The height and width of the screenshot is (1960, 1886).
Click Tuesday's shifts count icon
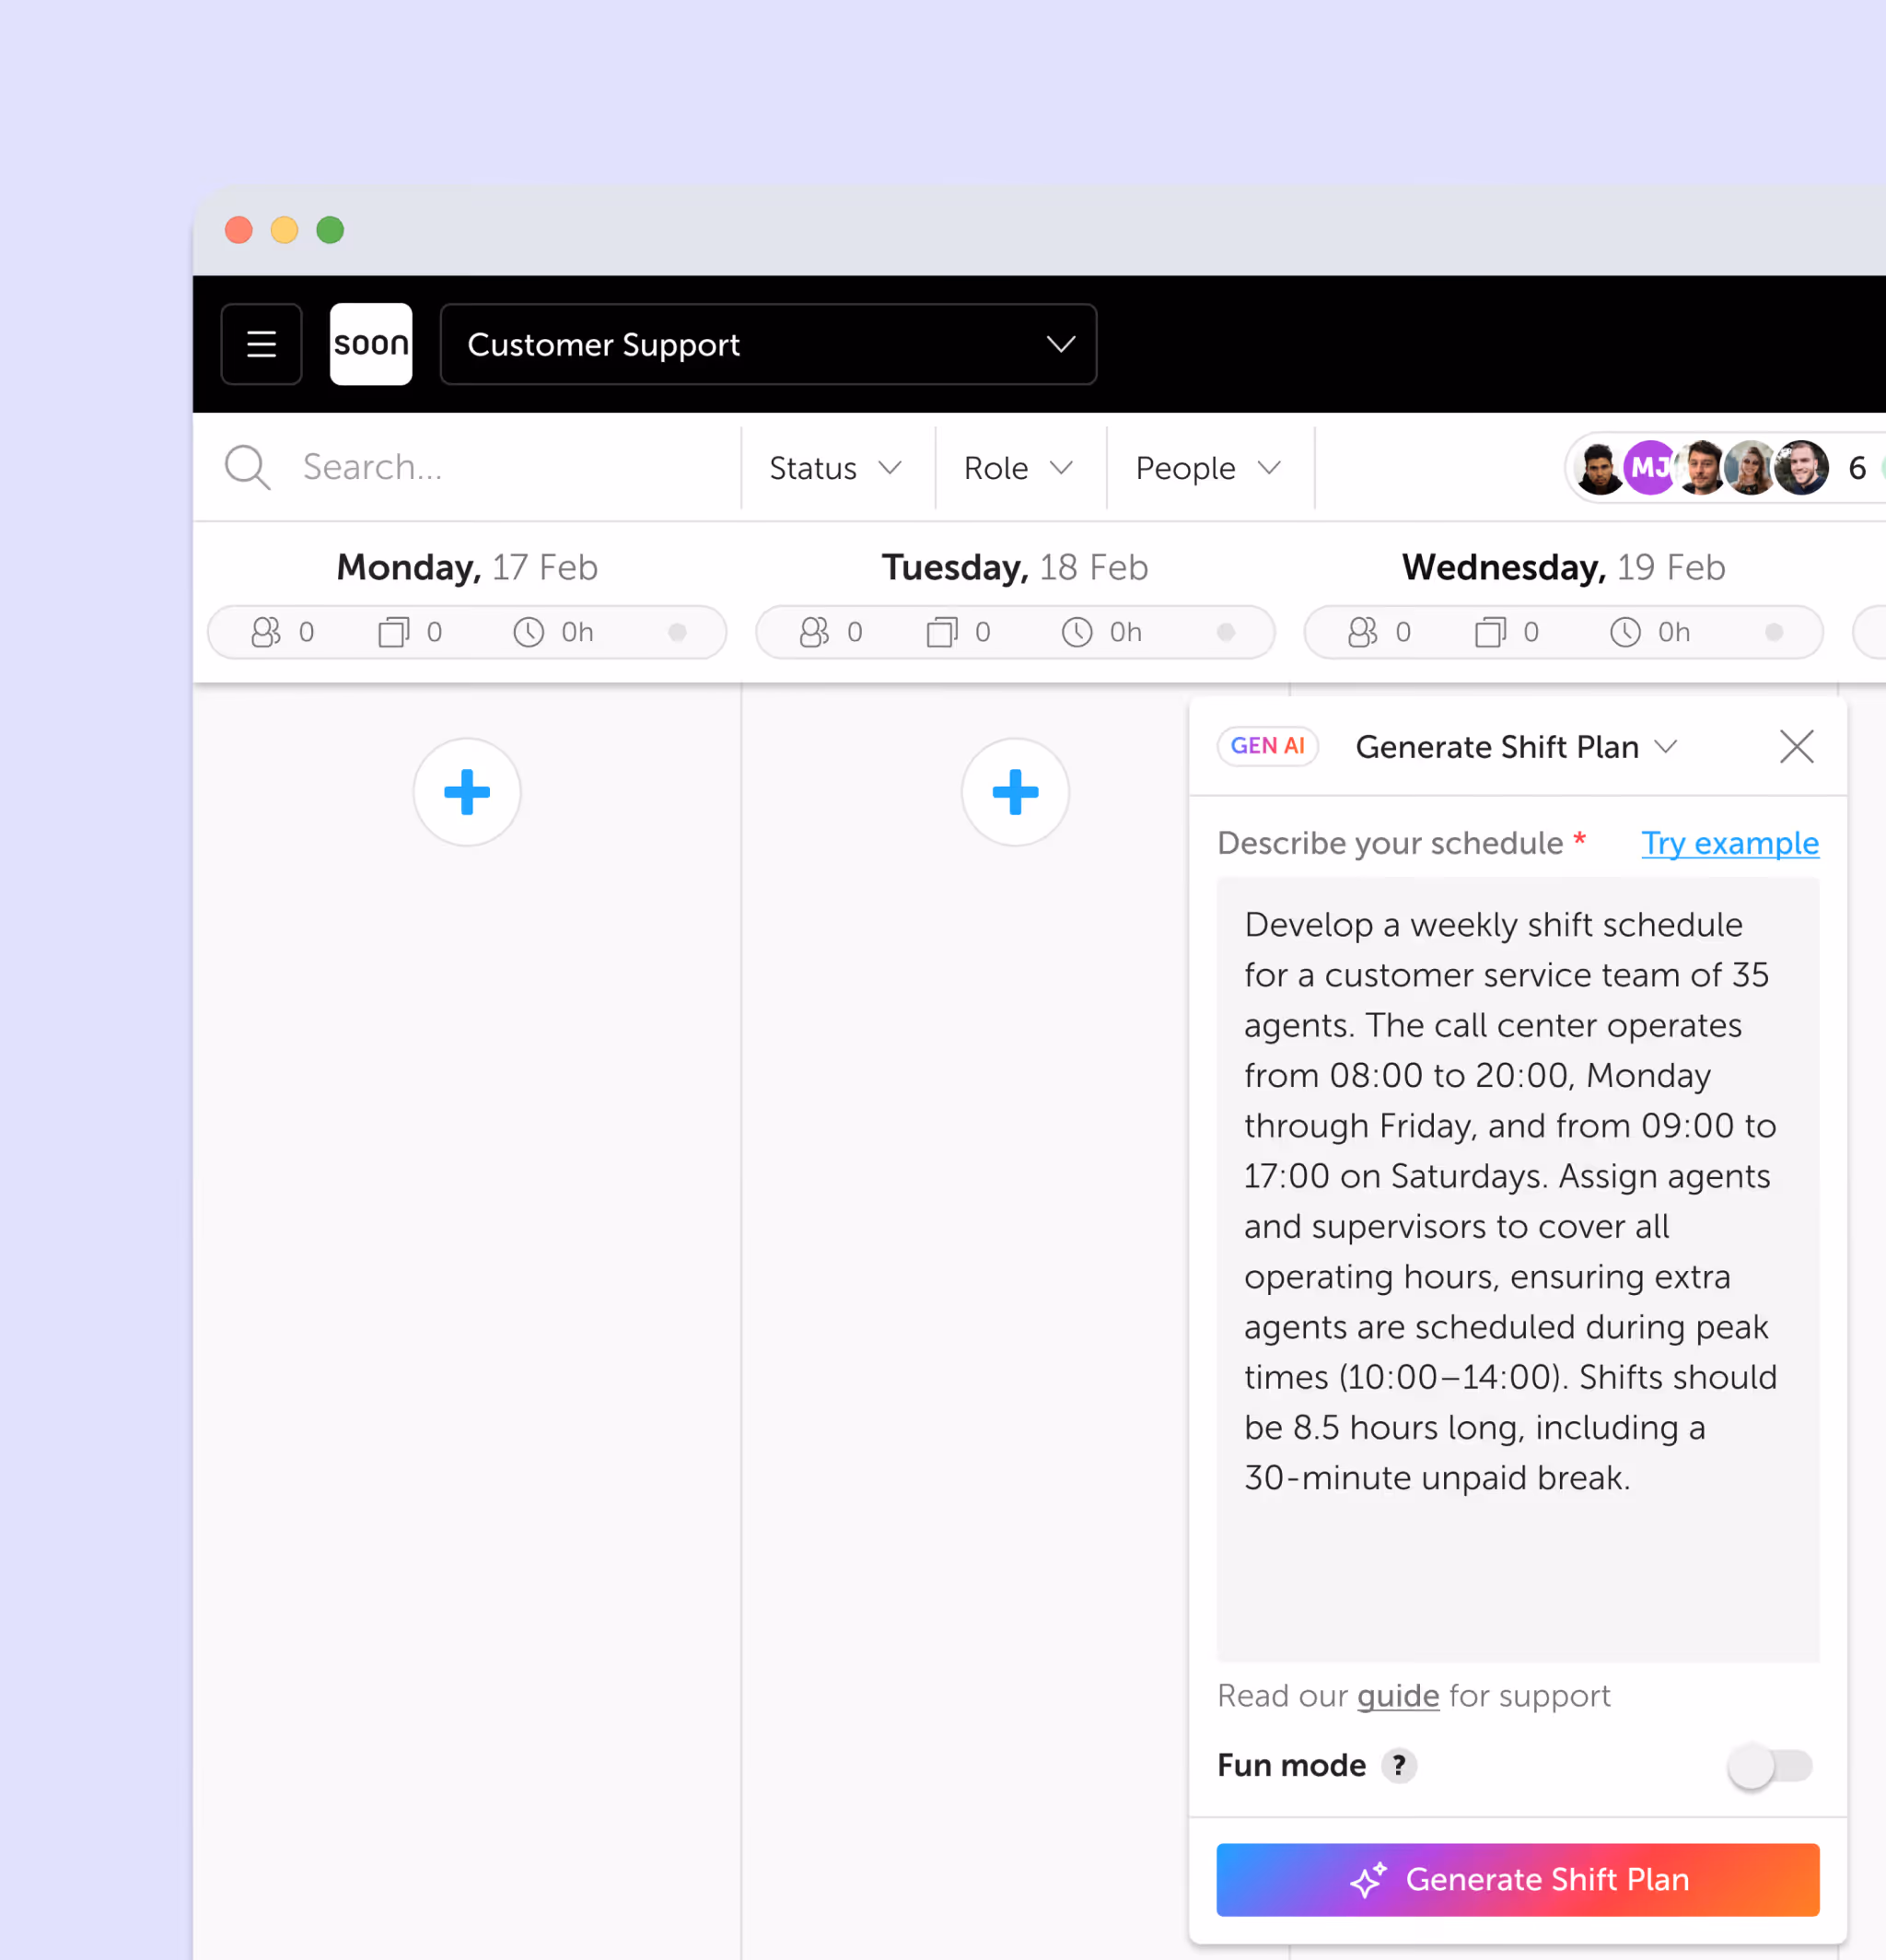[x=942, y=632]
